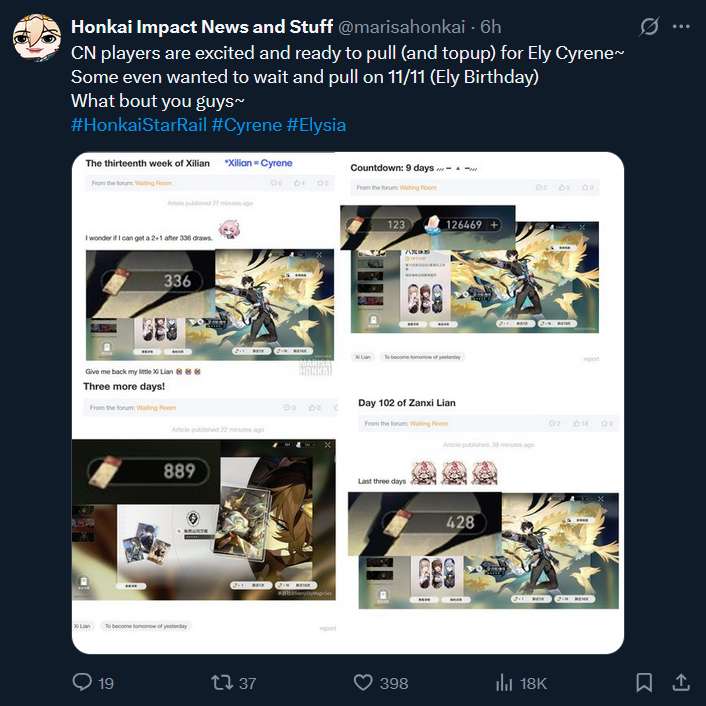
Task: Bookmark this post
Action: point(644,682)
